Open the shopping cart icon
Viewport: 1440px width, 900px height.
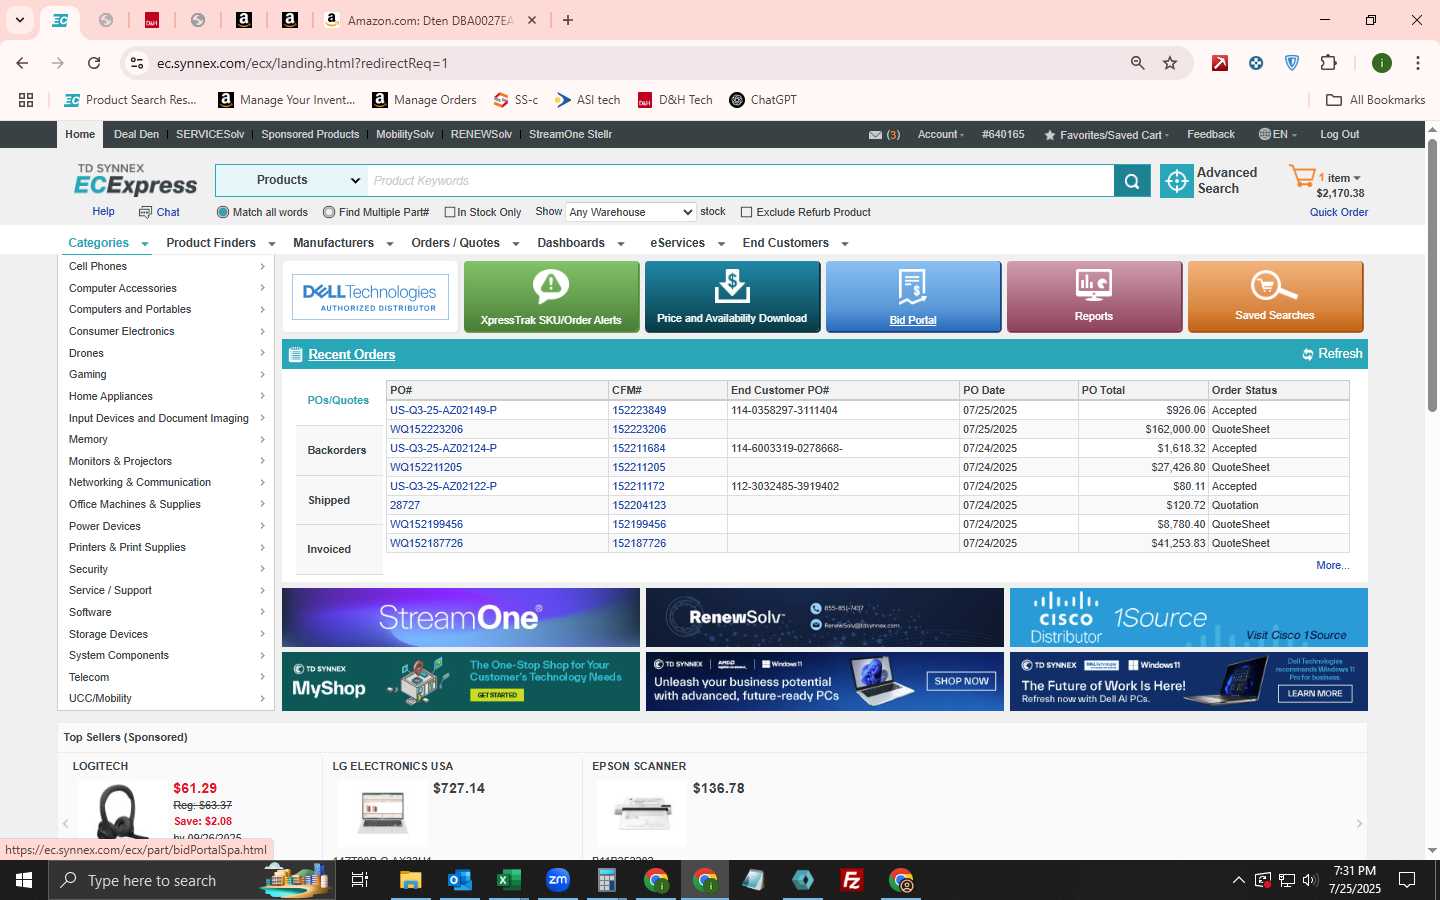pyautogui.click(x=1302, y=178)
